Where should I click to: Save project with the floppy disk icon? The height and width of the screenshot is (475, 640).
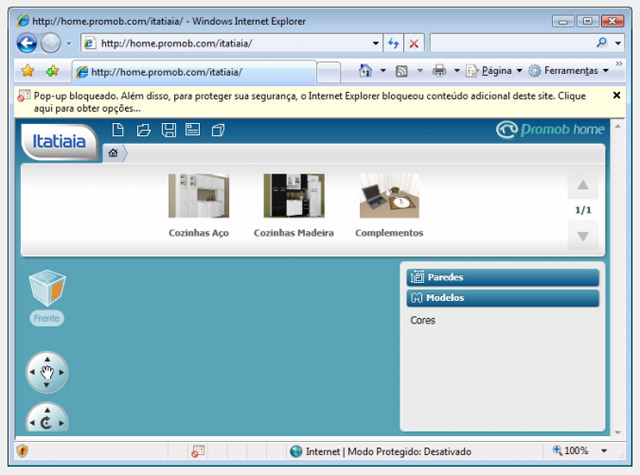[169, 130]
